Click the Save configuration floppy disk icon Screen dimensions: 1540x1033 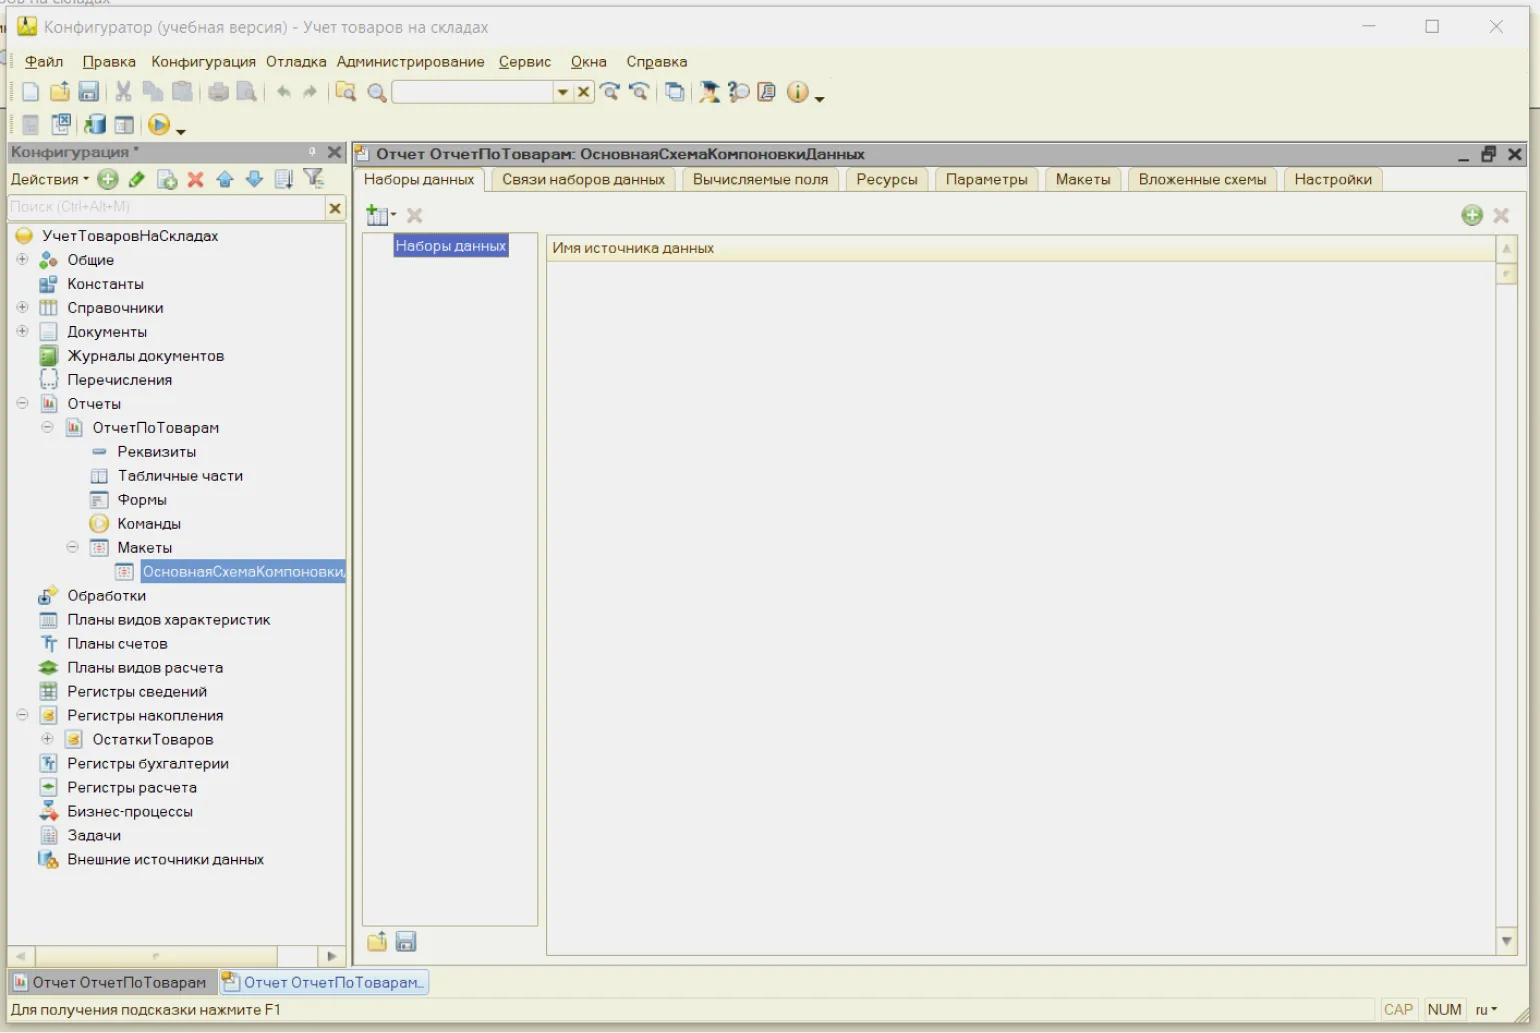[88, 92]
